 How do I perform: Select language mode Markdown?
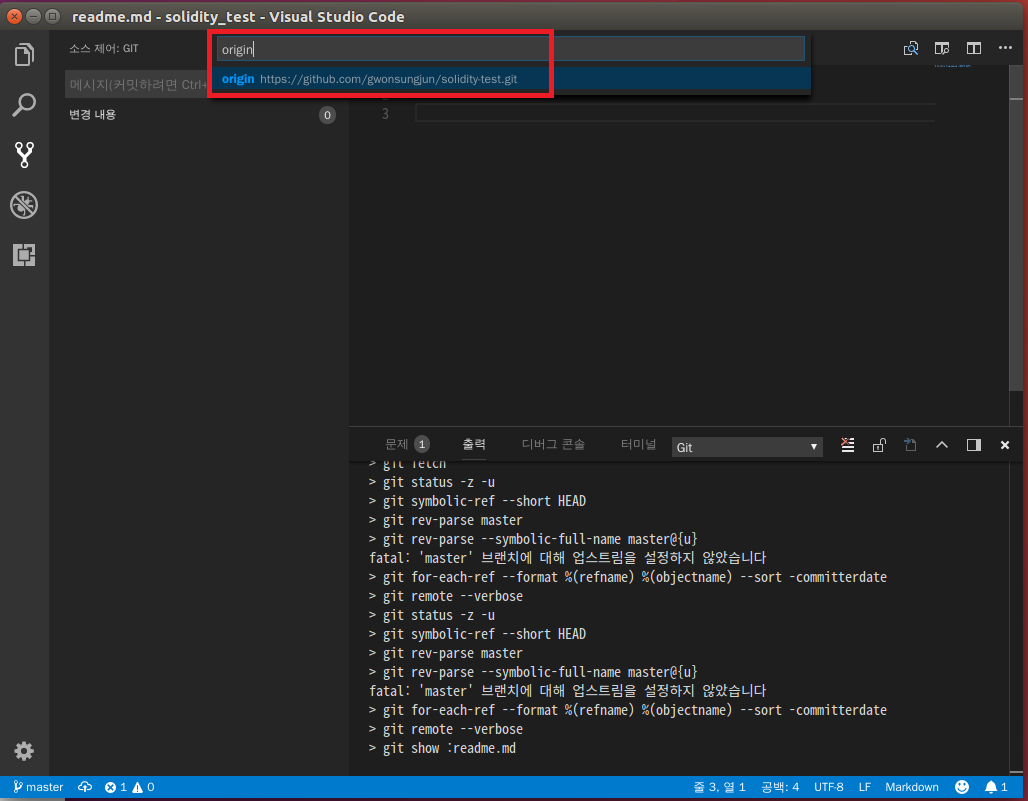(x=911, y=787)
